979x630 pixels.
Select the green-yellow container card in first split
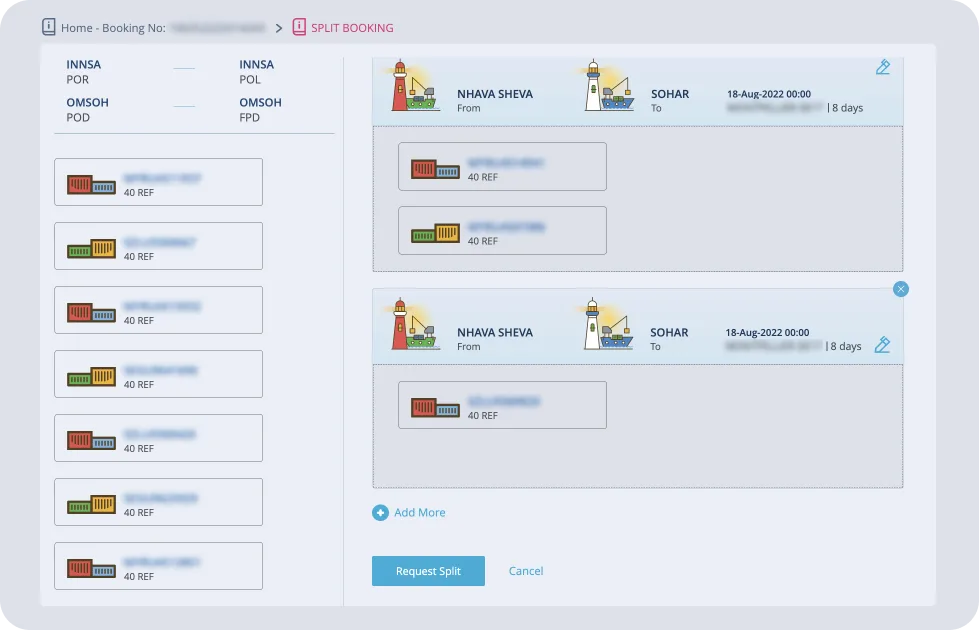point(502,230)
